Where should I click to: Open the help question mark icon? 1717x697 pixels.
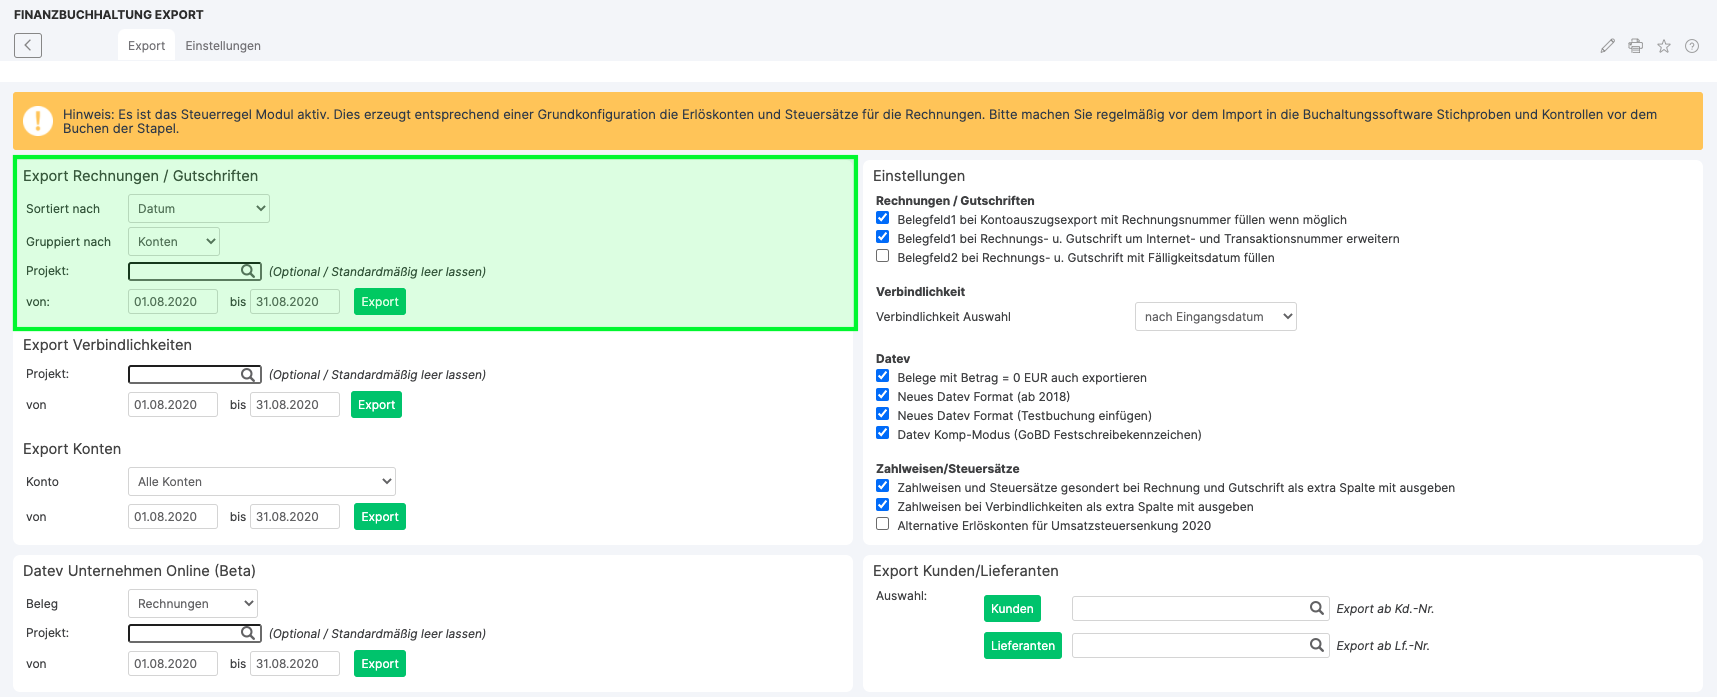pos(1691,46)
